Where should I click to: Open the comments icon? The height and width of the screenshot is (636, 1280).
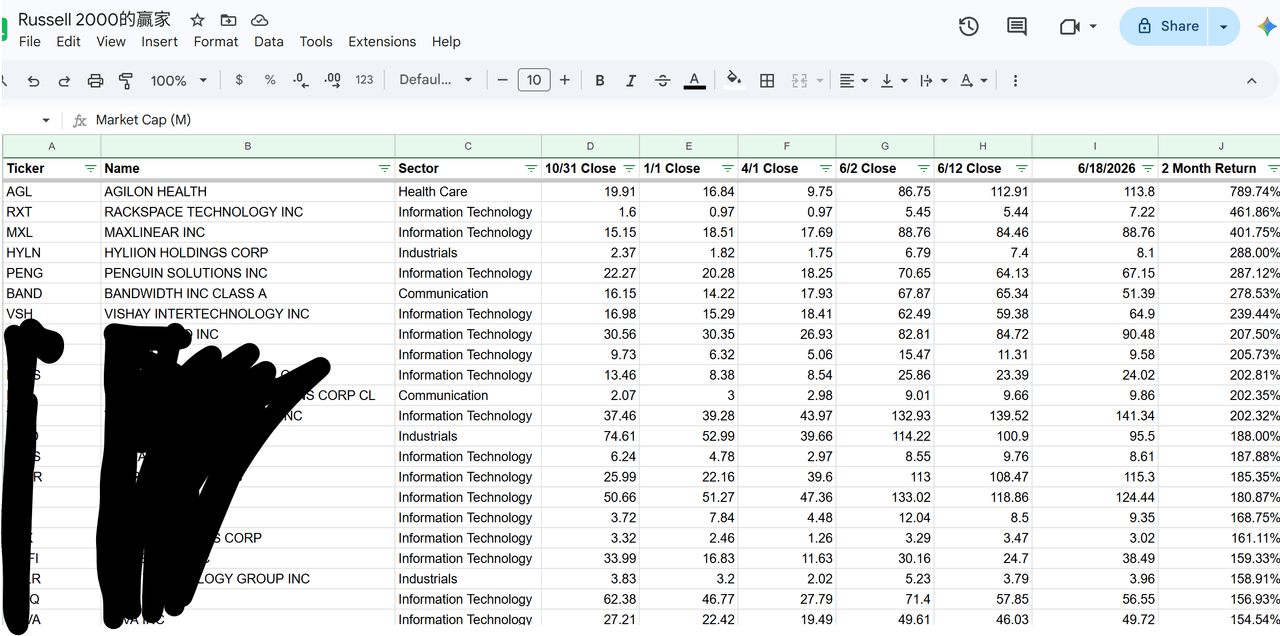[1017, 27]
